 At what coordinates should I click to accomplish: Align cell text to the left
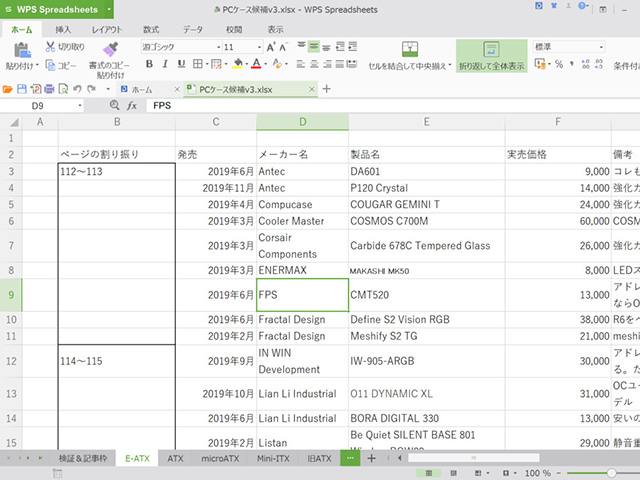coord(301,64)
